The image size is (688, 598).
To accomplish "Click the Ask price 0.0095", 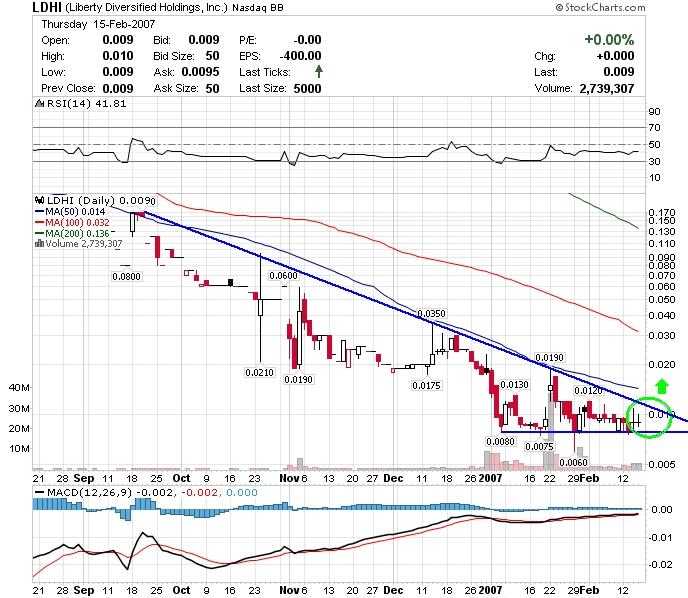I will point(201,72).
